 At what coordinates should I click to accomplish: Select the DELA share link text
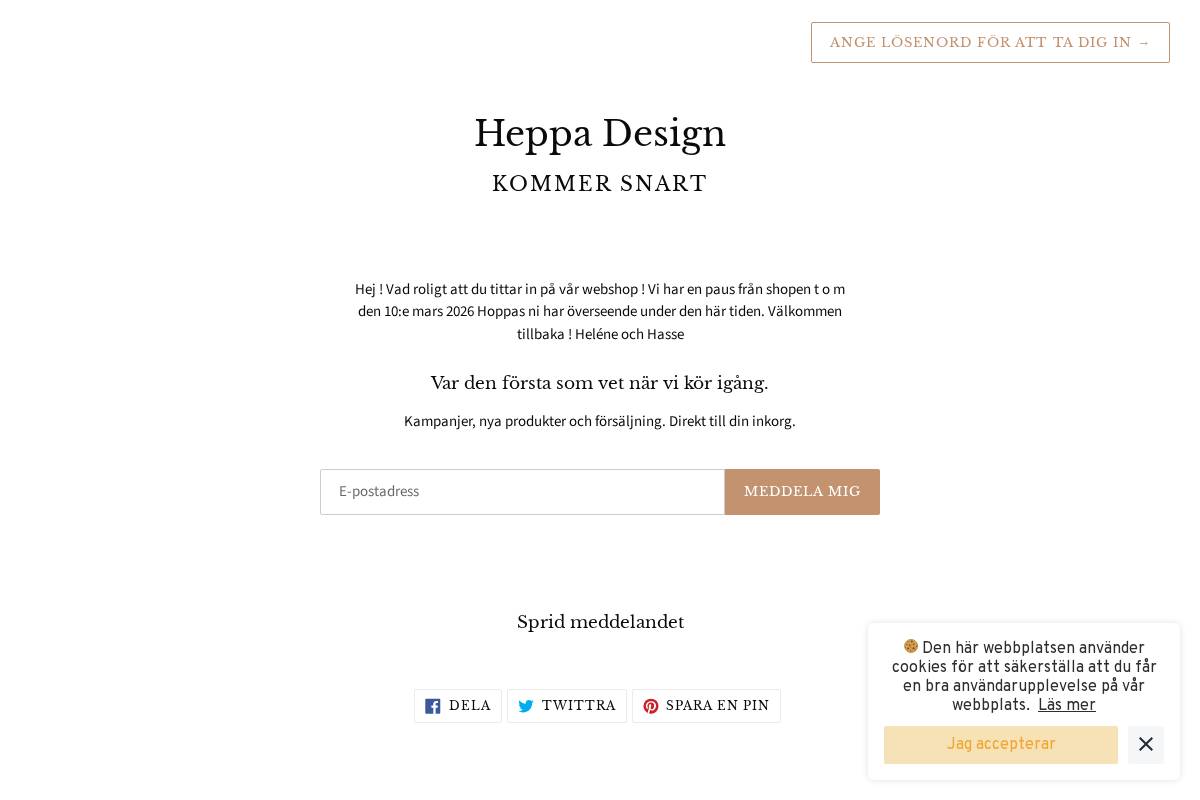470,706
